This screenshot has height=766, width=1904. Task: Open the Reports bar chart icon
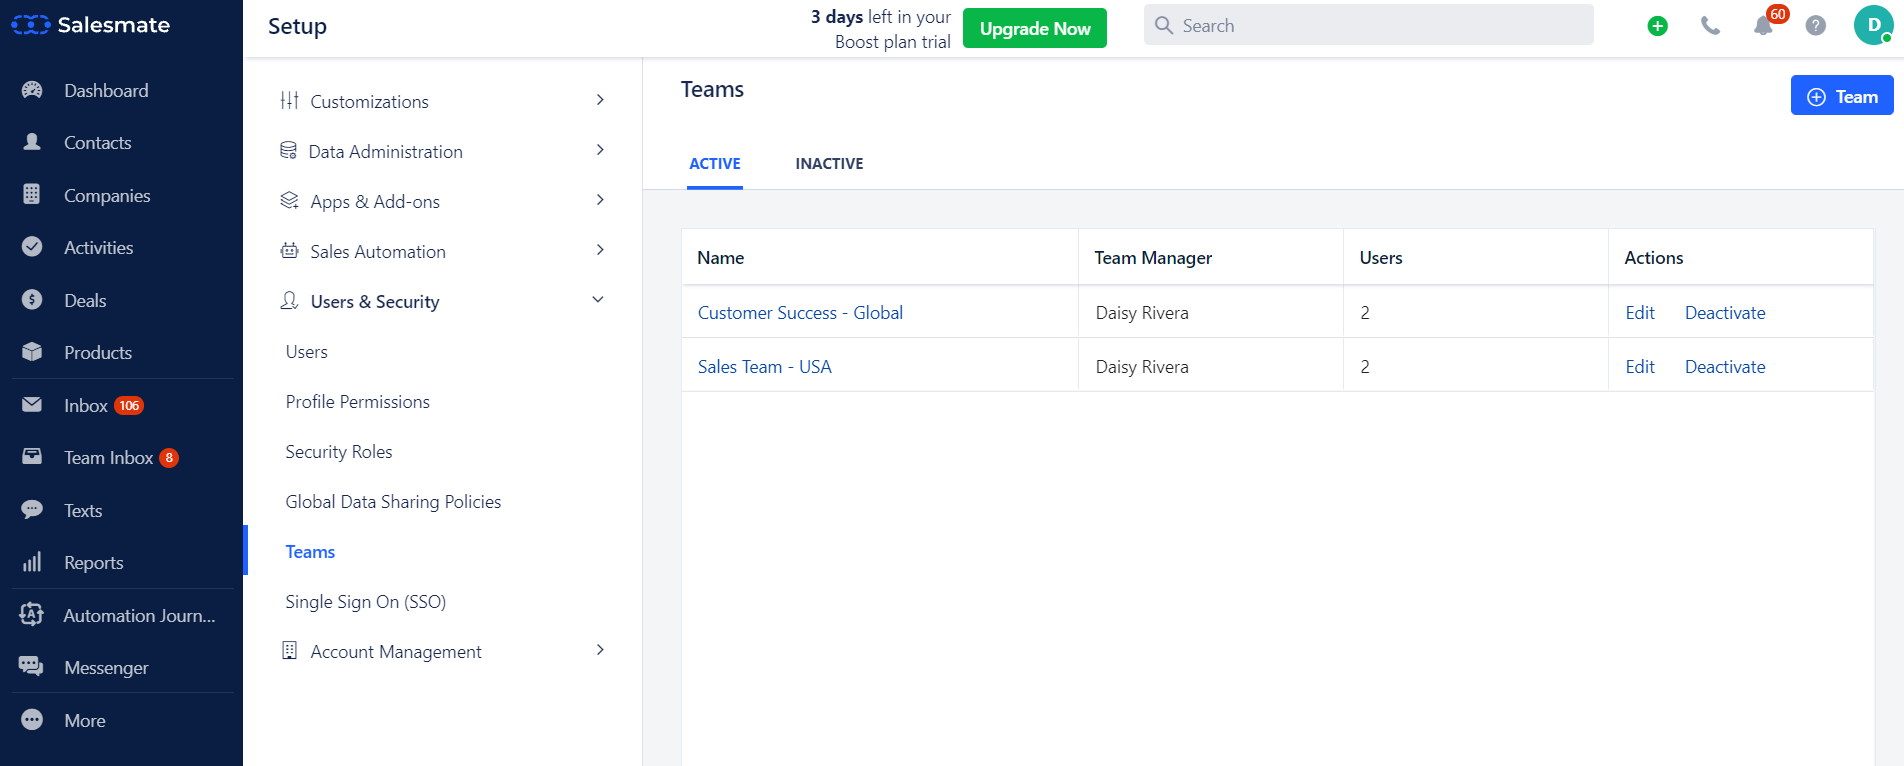click(x=32, y=562)
